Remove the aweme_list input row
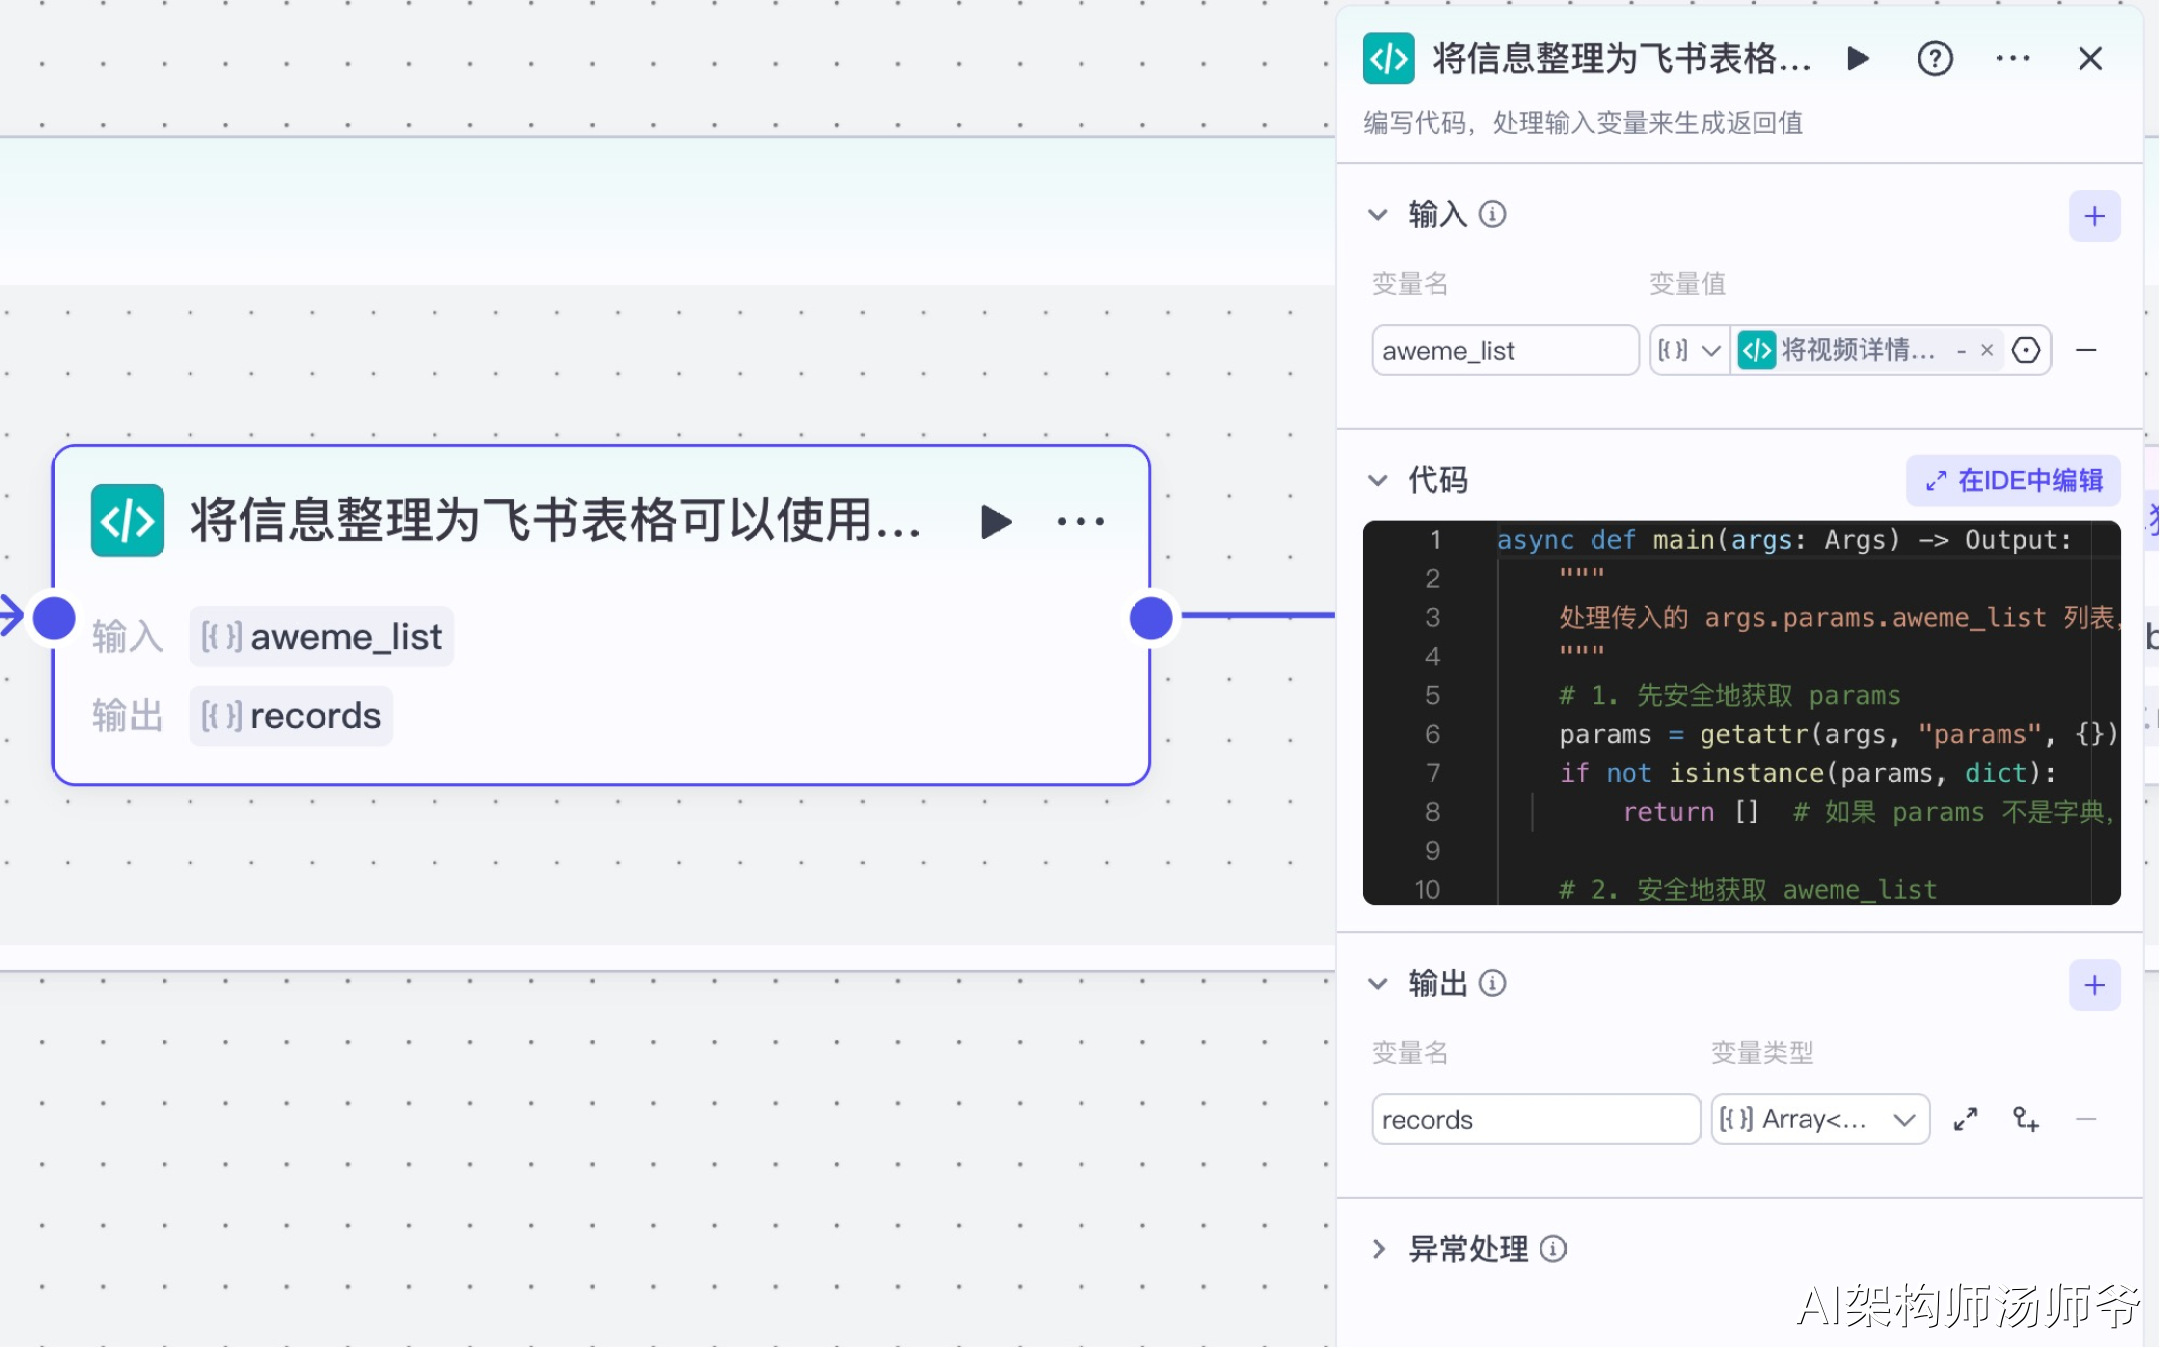 coord(2086,351)
